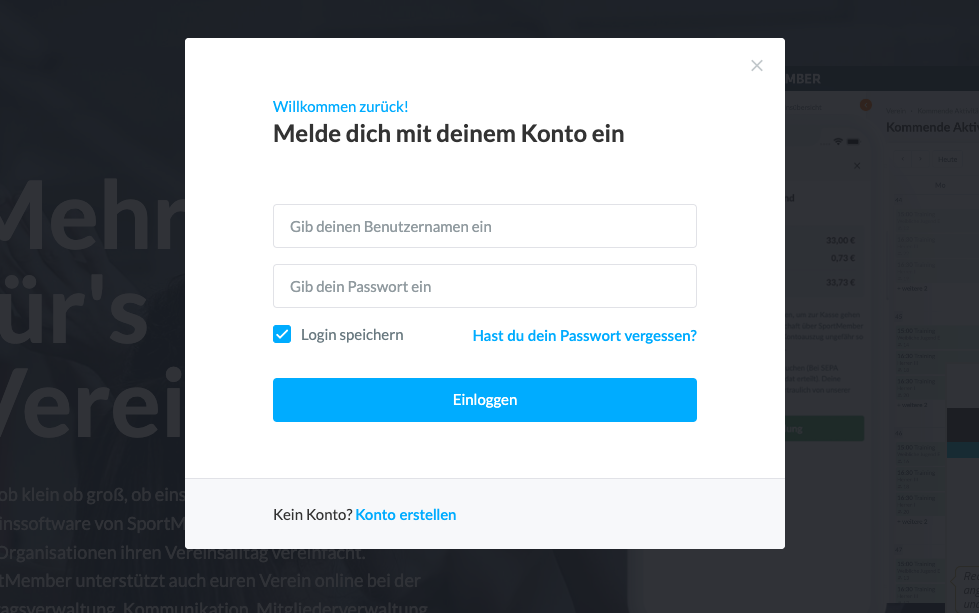The height and width of the screenshot is (613, 979).
Task: Click the 'Login speichern' label text
Action: 352,335
